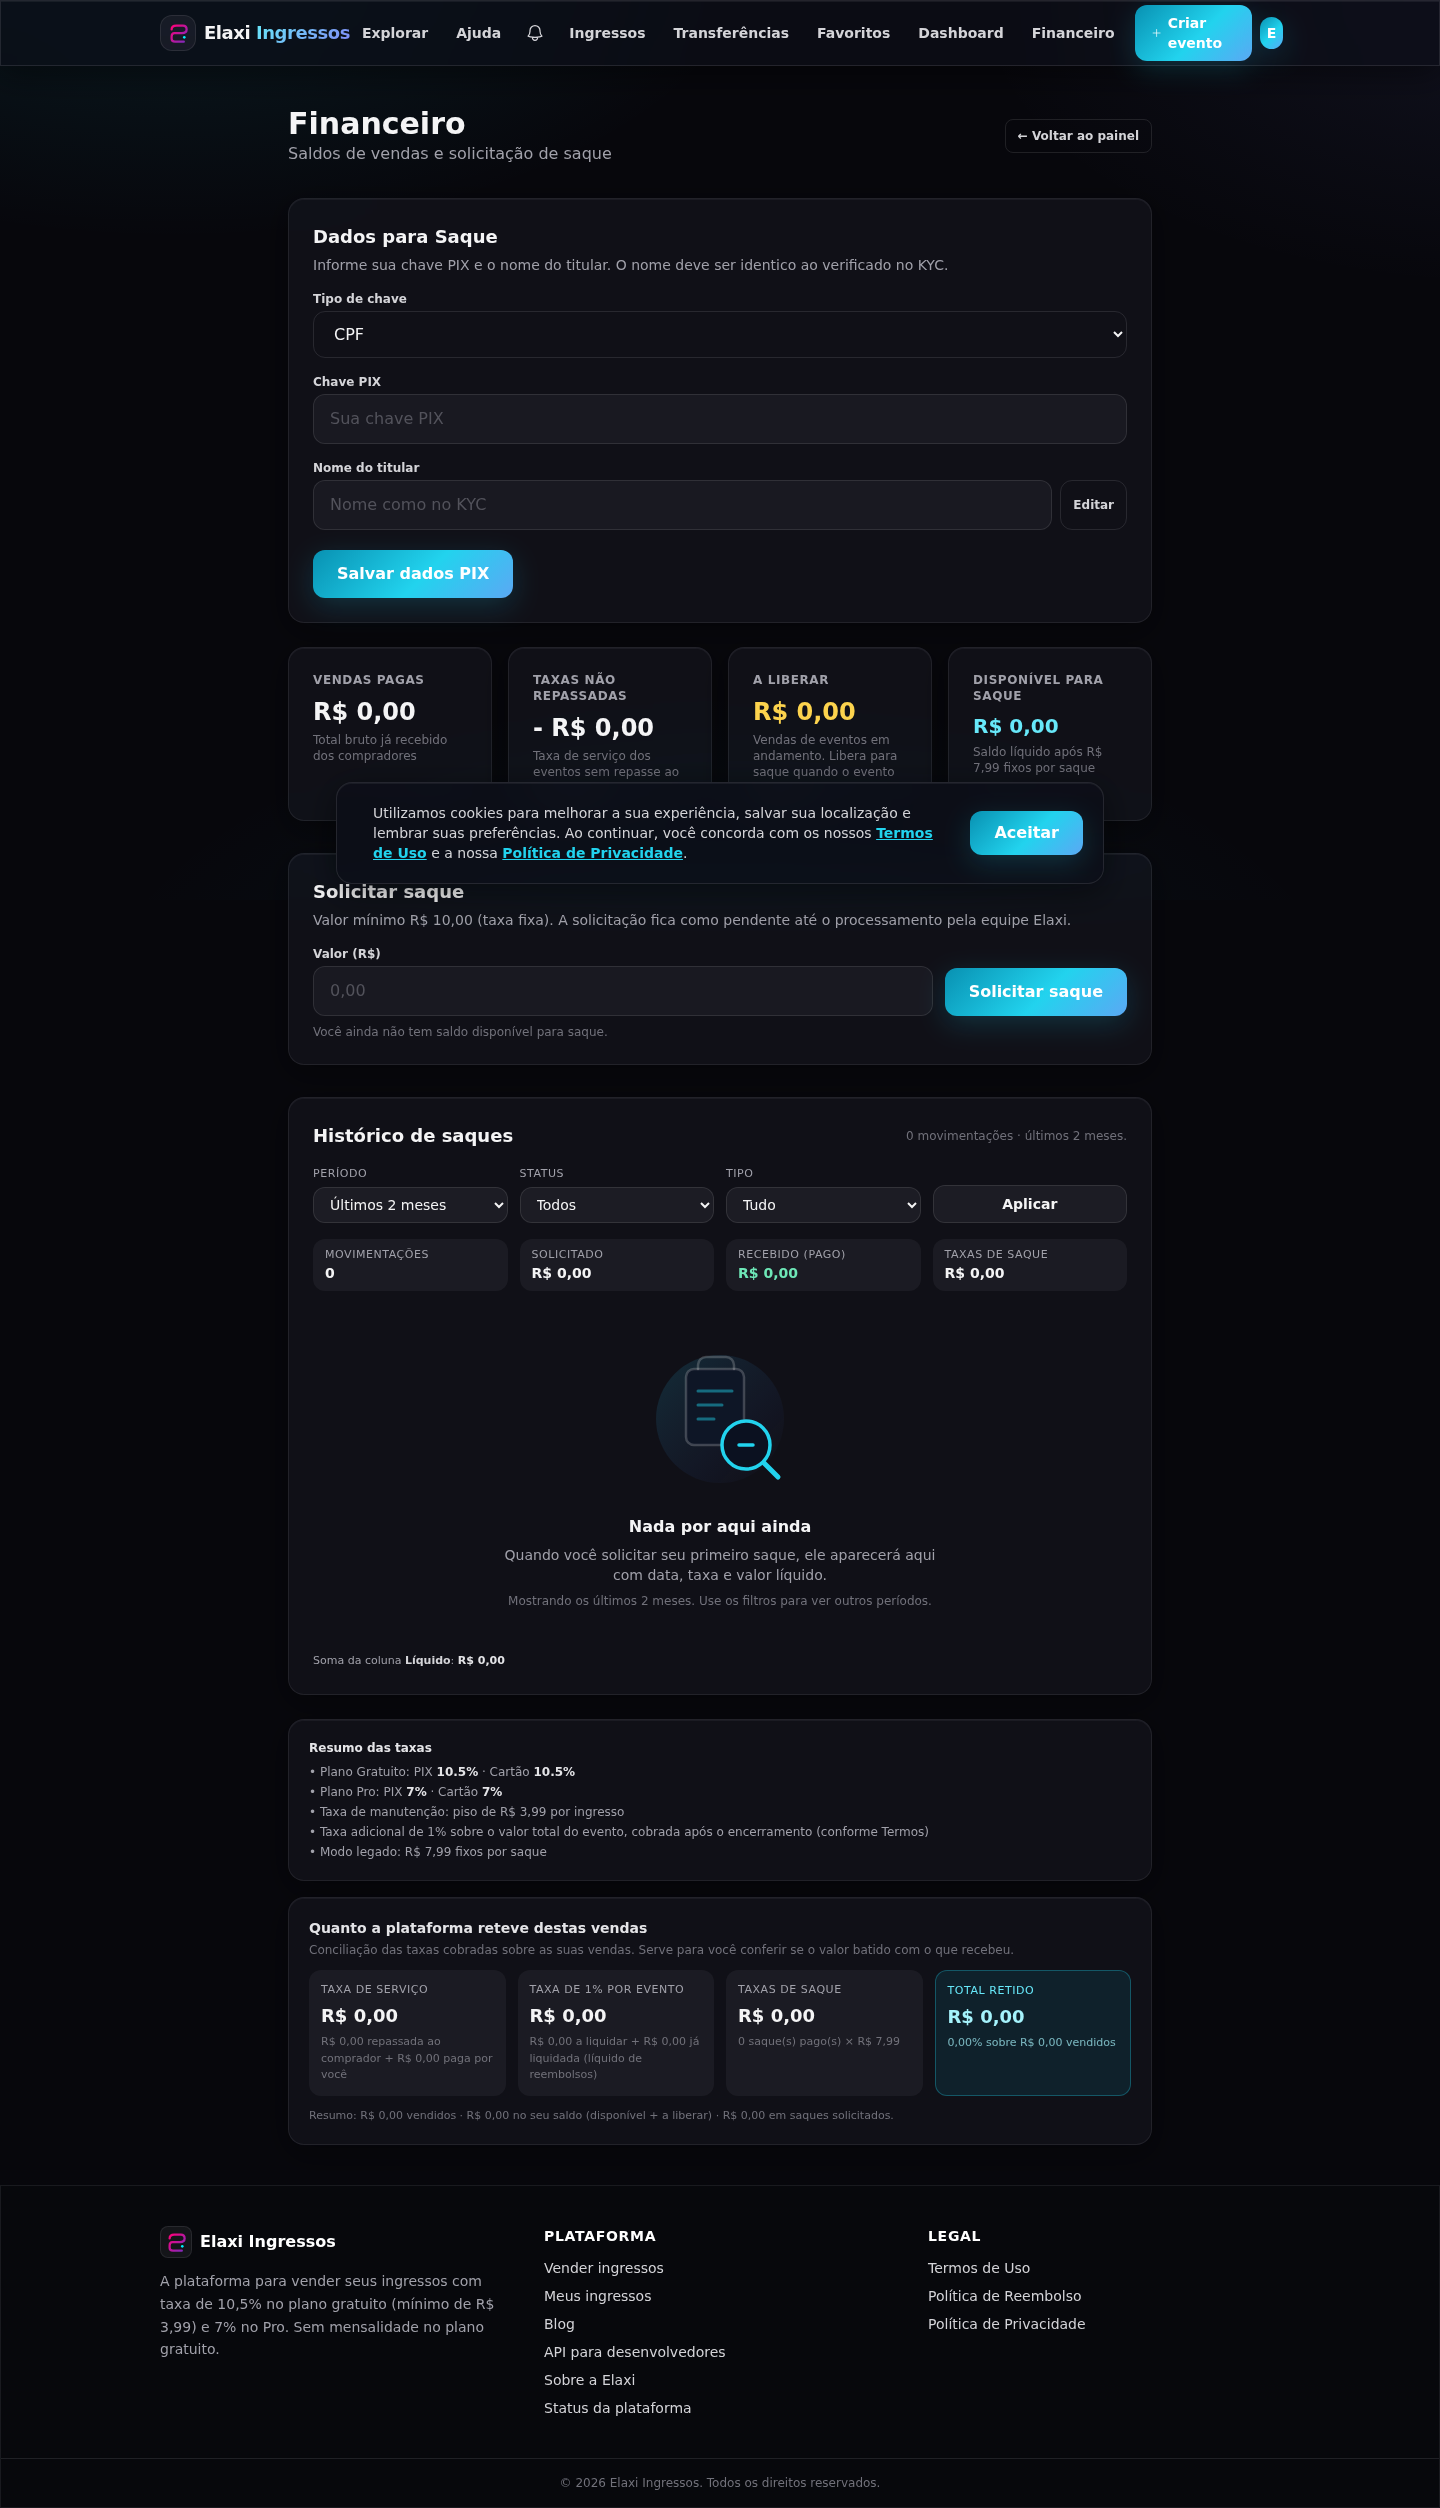Visit Sobre a Elaxi footer link
1440x2508 pixels.
point(590,2380)
